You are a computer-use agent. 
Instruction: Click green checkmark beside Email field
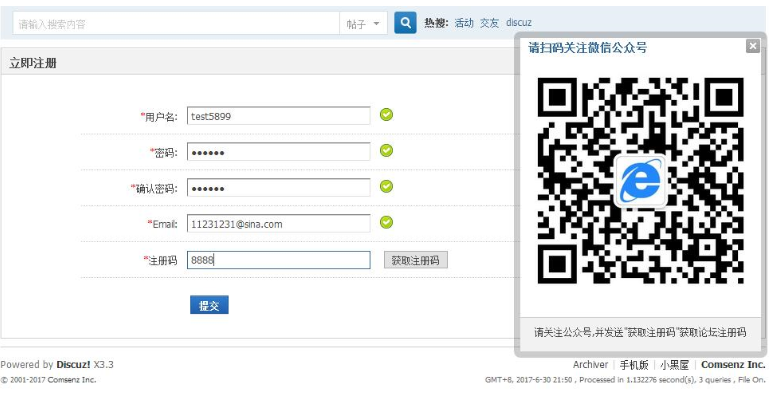pyautogui.click(x=386, y=223)
